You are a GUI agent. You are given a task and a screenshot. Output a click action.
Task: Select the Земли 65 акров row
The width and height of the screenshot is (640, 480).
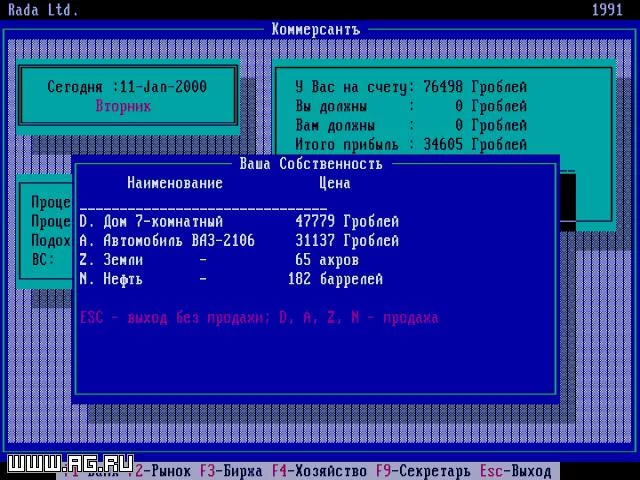pyautogui.click(x=219, y=260)
